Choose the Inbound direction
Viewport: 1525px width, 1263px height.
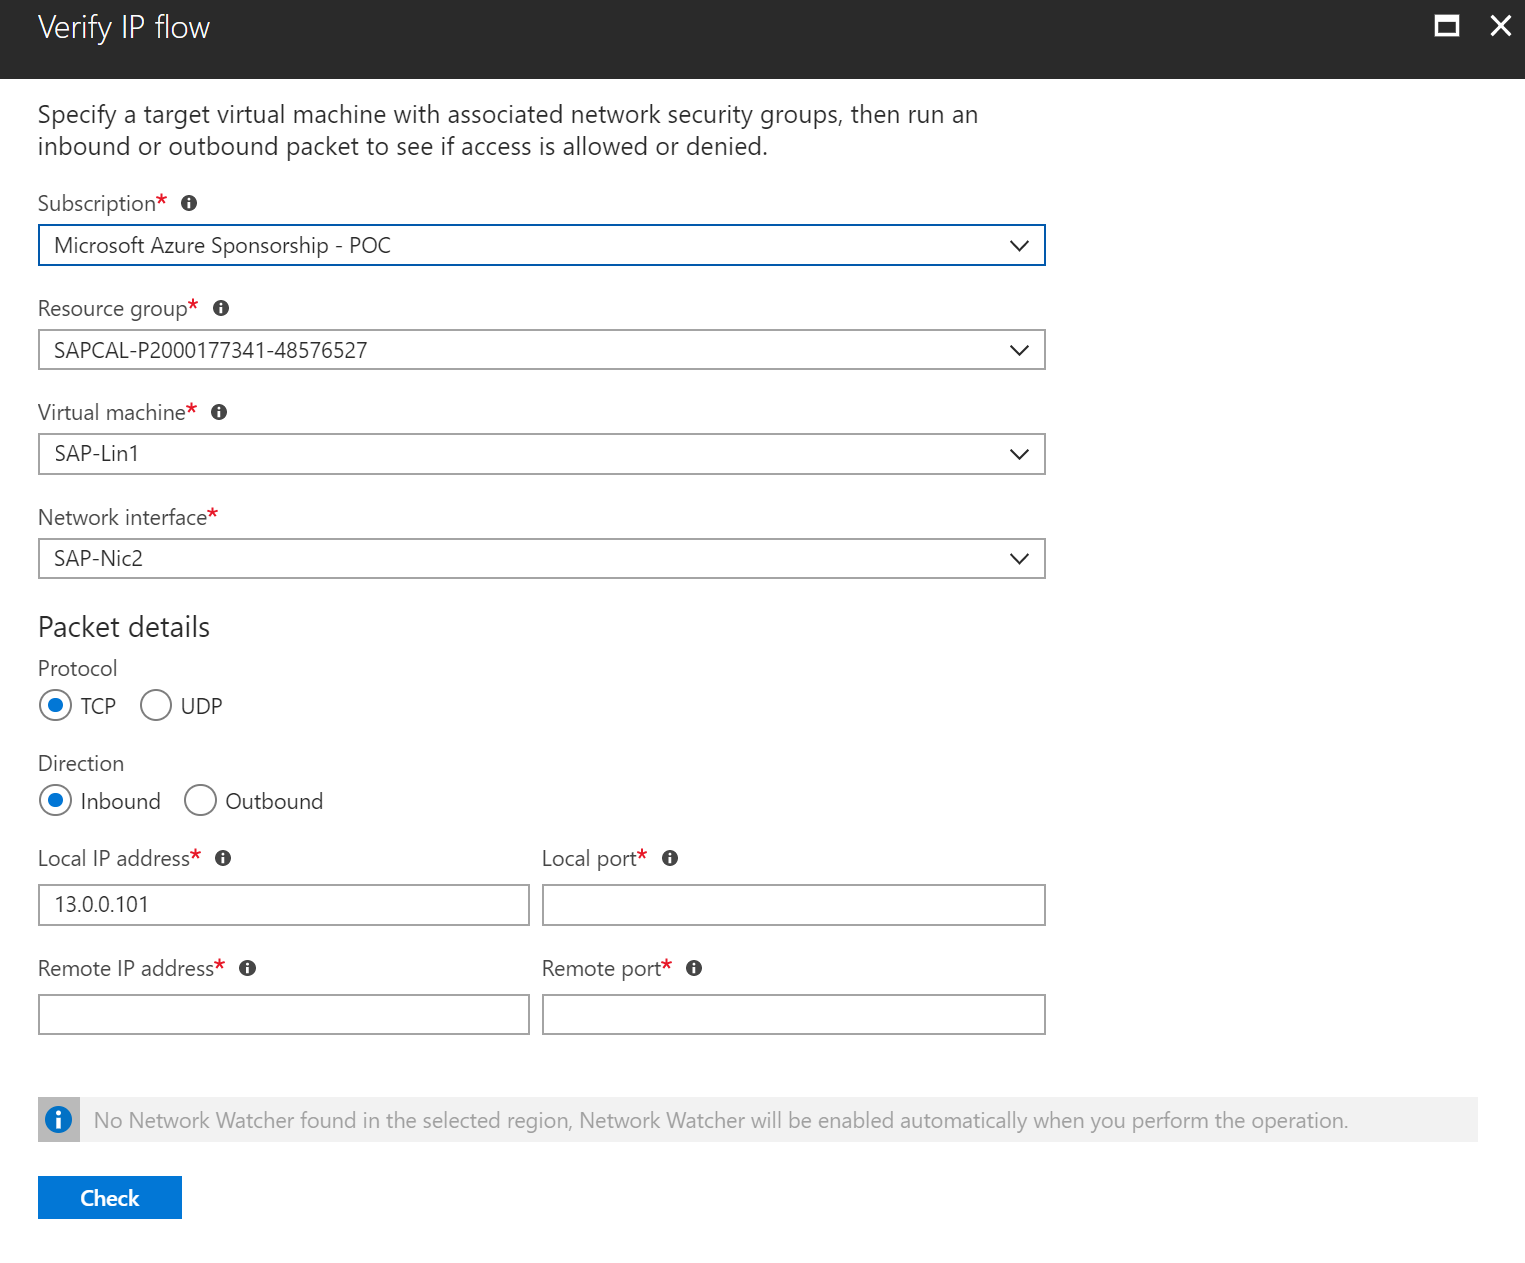(x=56, y=800)
